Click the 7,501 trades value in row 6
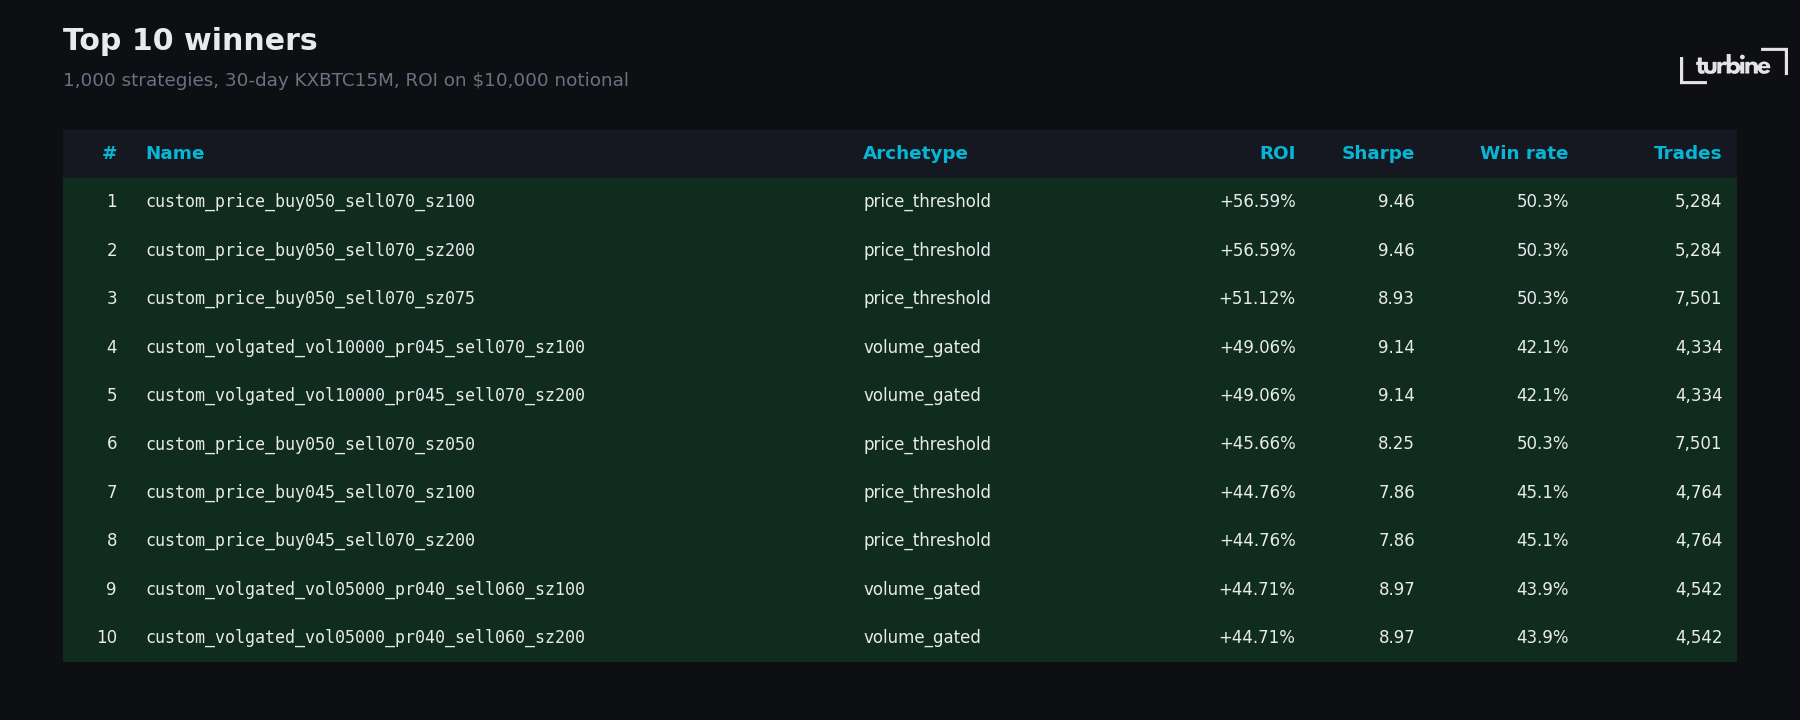1800x720 pixels. click(x=1697, y=444)
